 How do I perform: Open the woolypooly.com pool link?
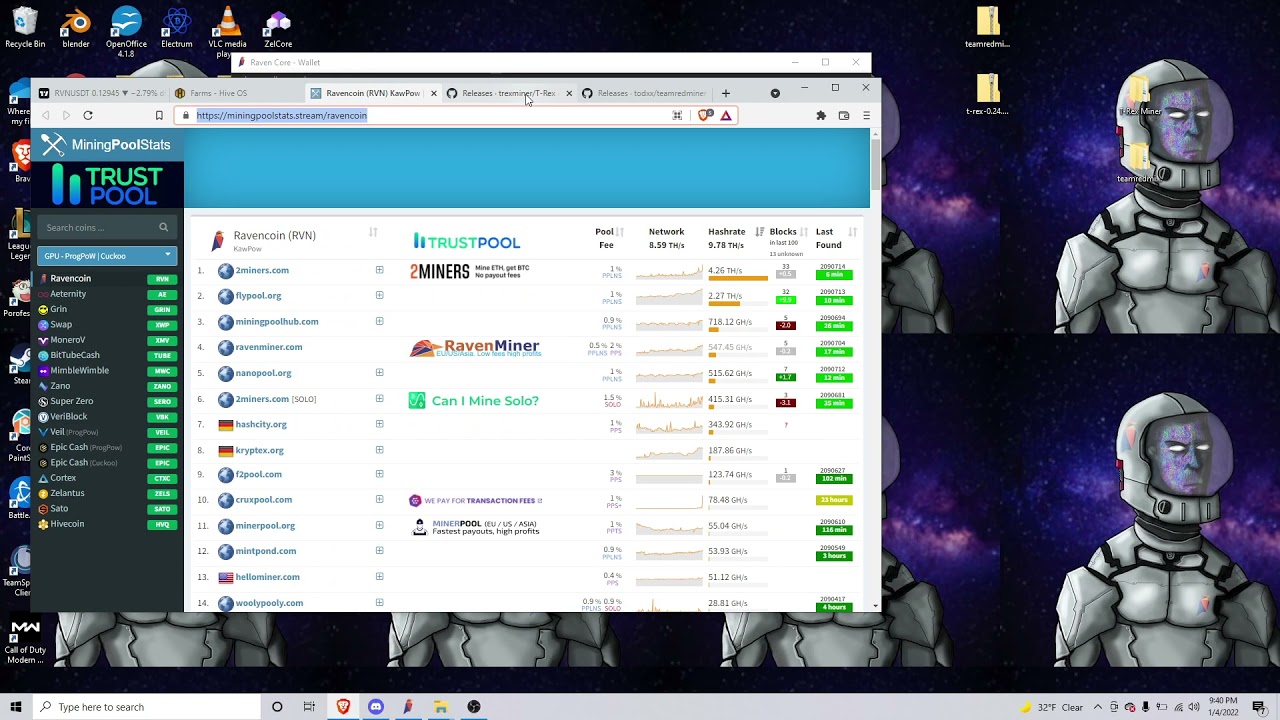[x=269, y=603]
